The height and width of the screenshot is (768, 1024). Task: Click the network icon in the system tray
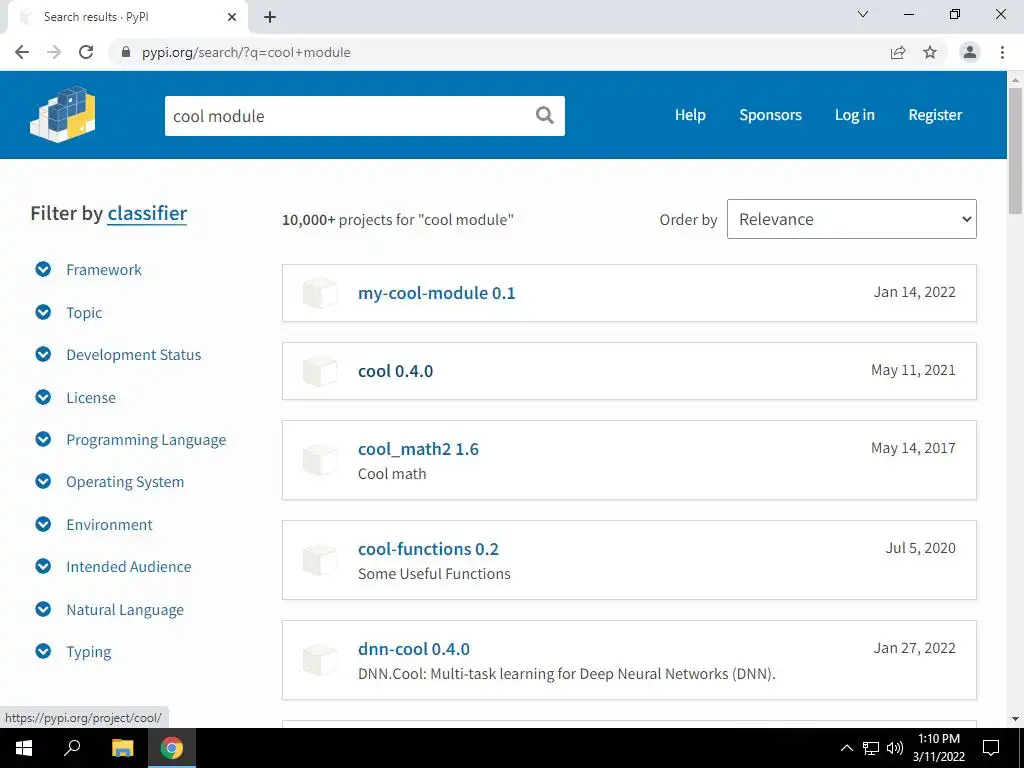coord(871,748)
